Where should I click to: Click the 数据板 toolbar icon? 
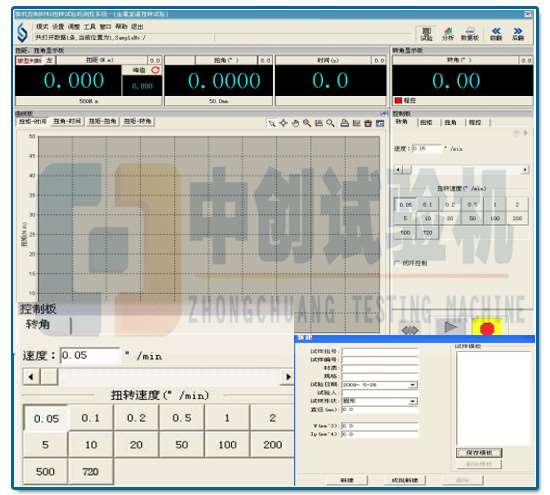(x=470, y=34)
